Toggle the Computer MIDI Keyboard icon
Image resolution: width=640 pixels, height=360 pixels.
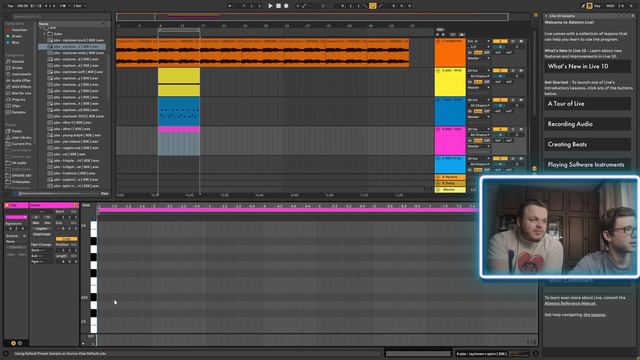coord(589,6)
